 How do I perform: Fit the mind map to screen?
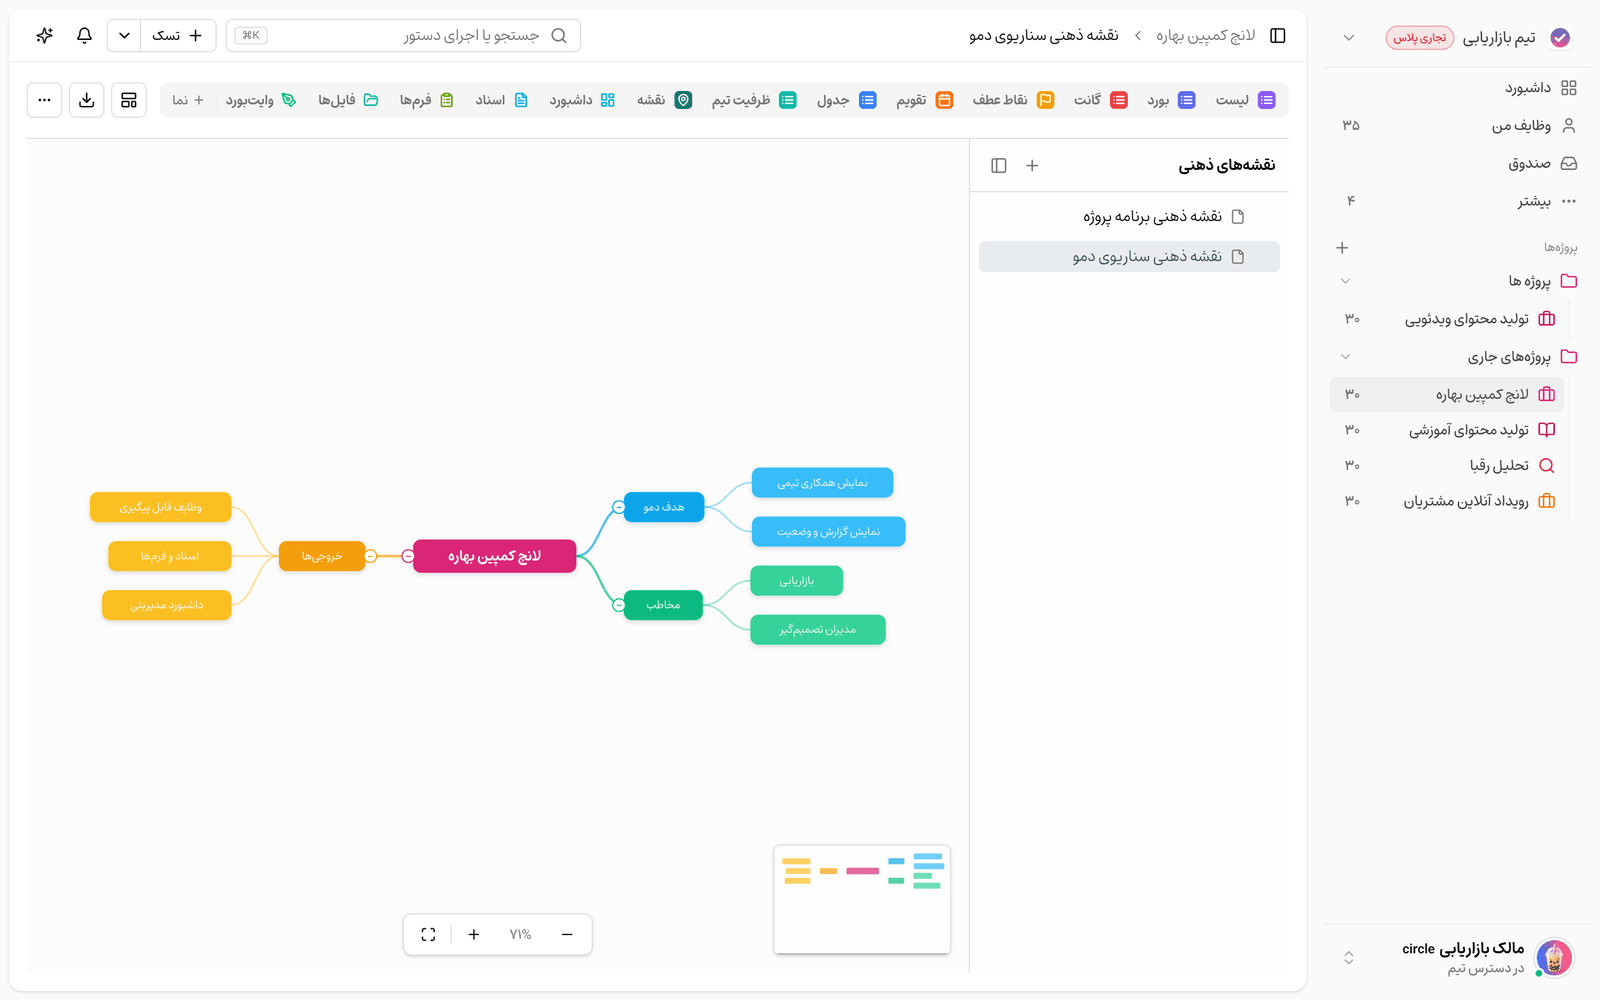click(428, 935)
